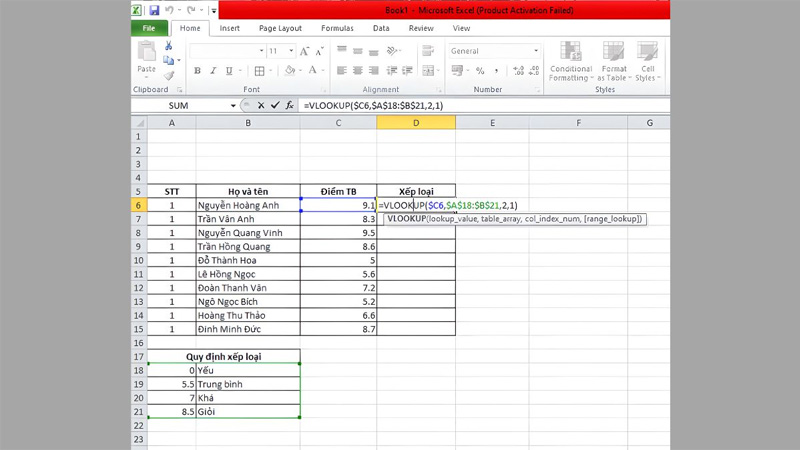
Task: Click the cell containing Nguyễn Hoàng Anh
Action: click(x=248, y=205)
